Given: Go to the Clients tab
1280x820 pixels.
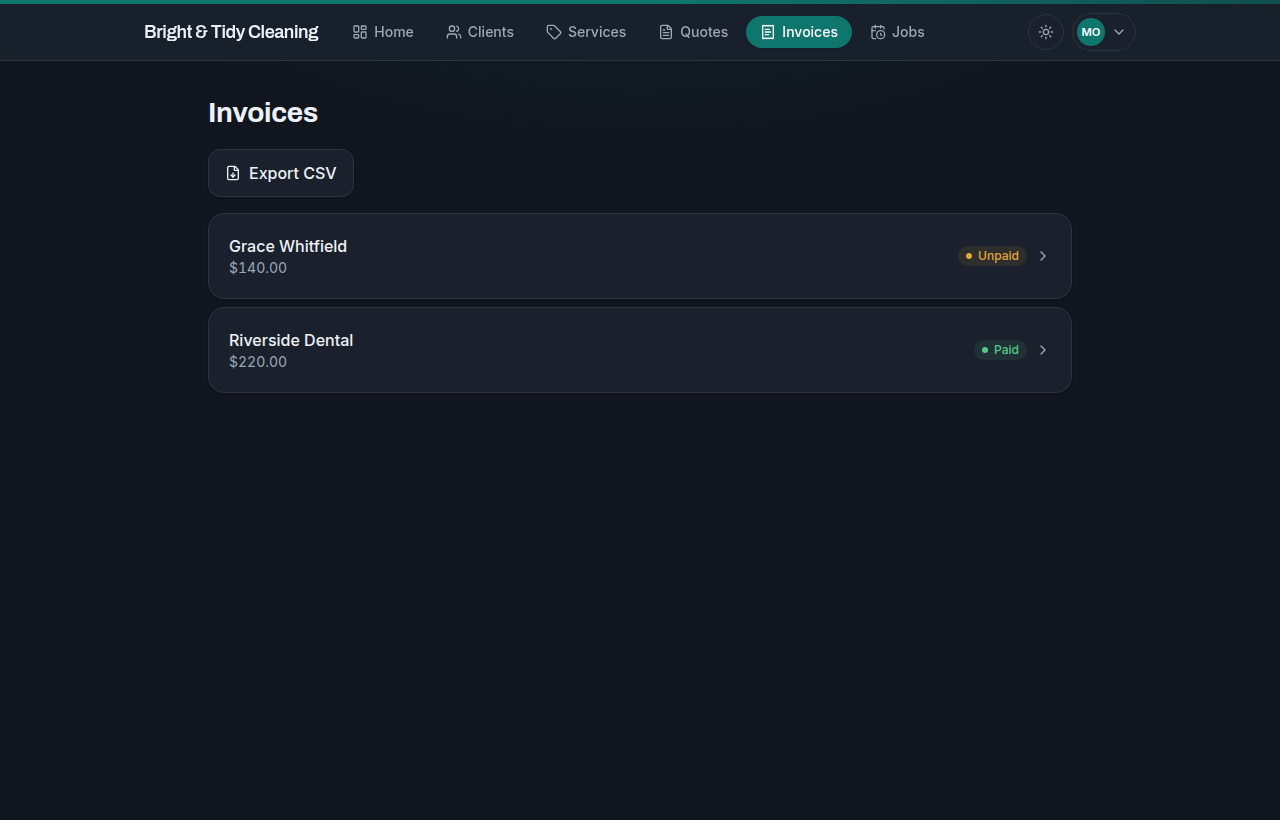Looking at the screenshot, I should coord(480,32).
